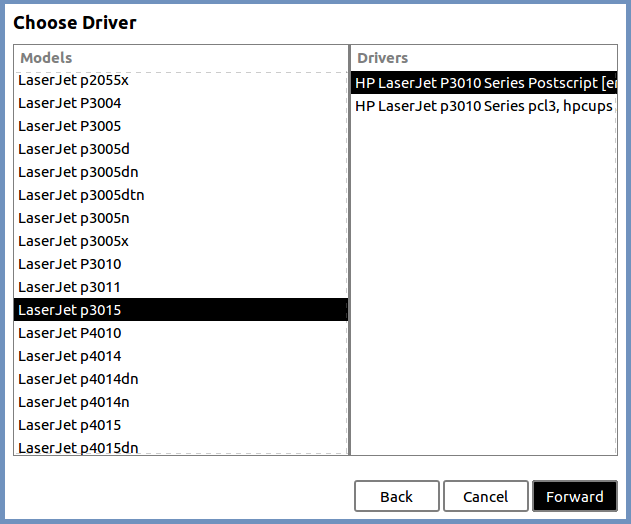
Task: Select LaserJet p4015 model
Action: click(181, 424)
